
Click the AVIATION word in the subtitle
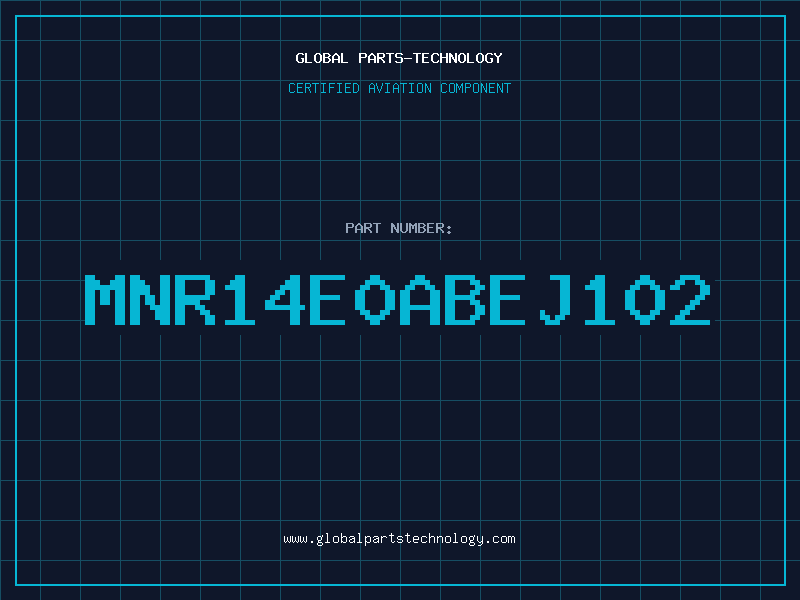coord(400,88)
